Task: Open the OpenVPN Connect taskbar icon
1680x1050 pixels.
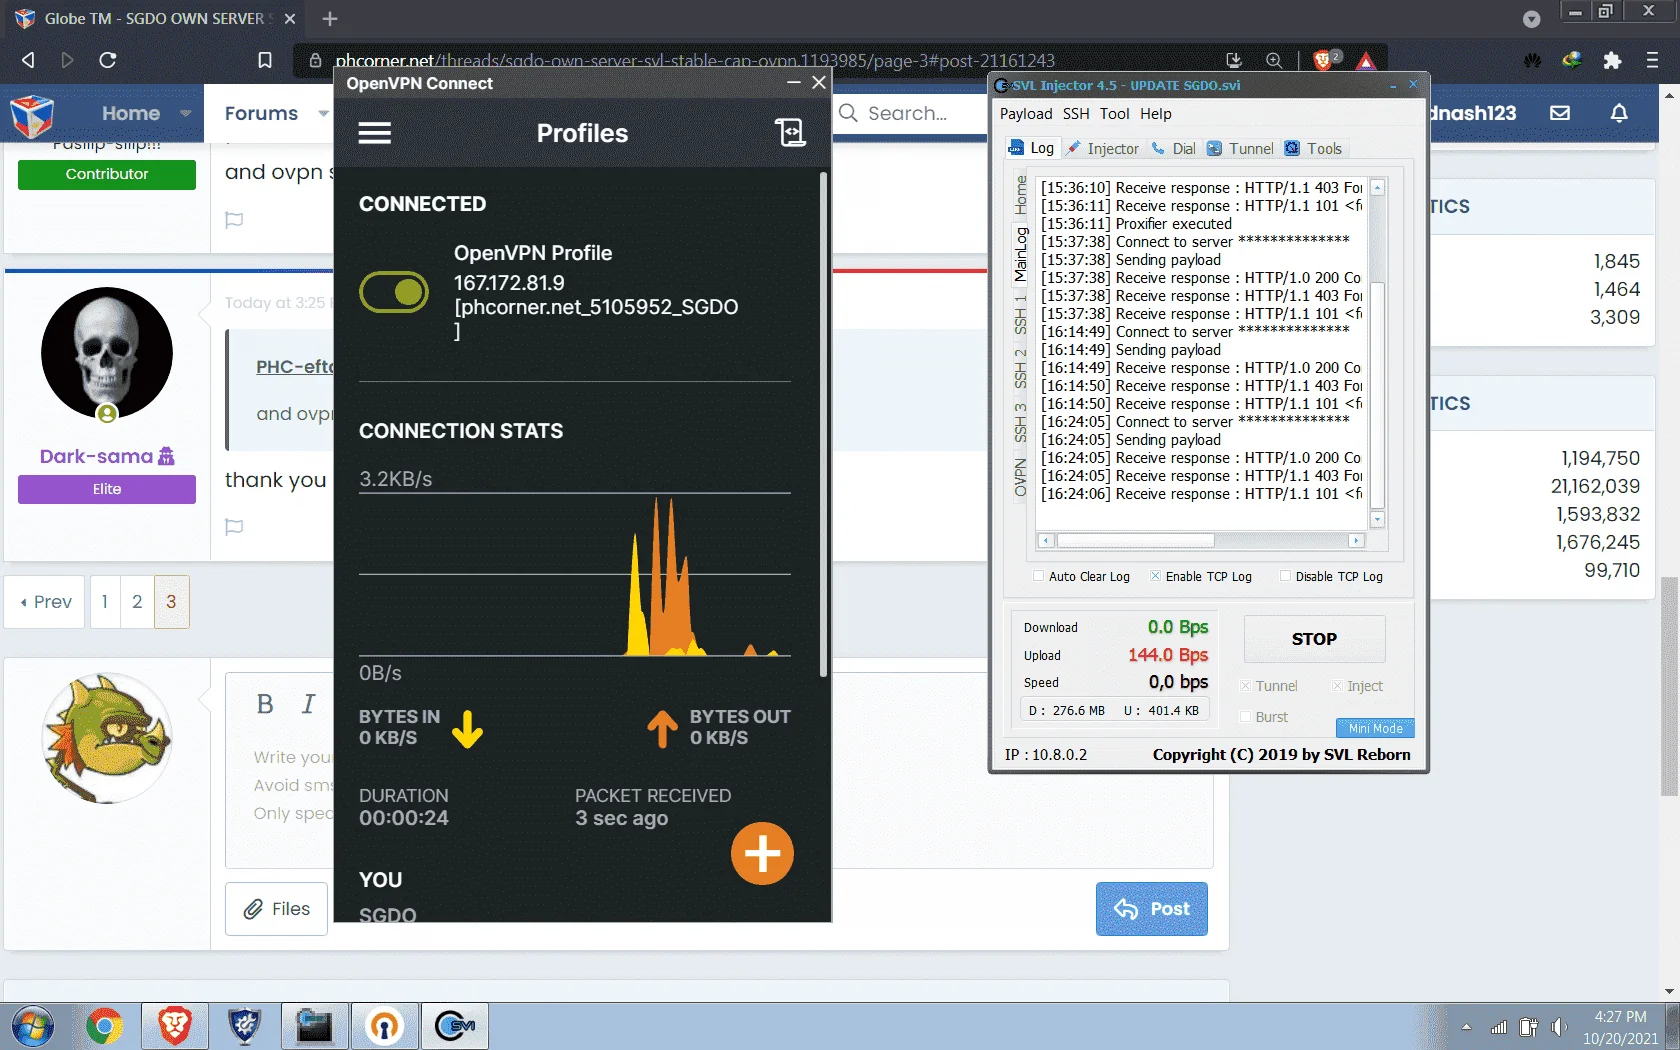Action: (x=384, y=1027)
